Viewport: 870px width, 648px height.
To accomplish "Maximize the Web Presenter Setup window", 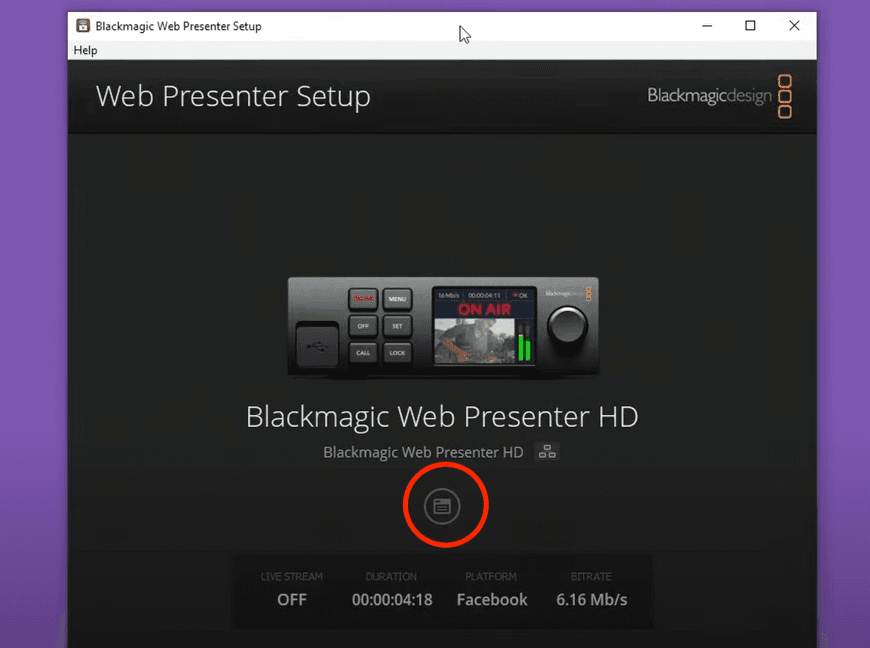I will 750,26.
